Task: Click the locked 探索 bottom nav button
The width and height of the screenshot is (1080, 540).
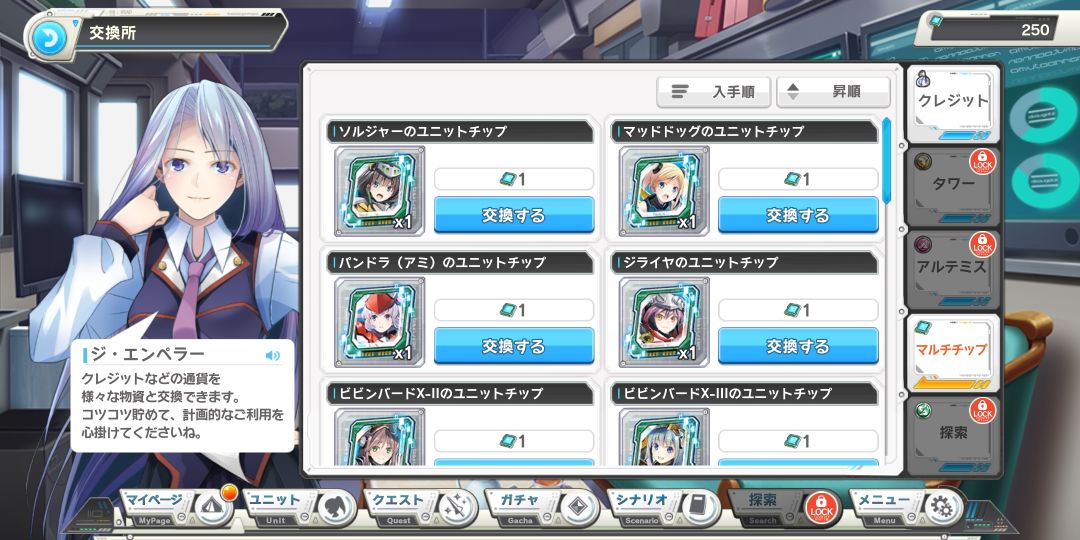Action: click(x=787, y=508)
